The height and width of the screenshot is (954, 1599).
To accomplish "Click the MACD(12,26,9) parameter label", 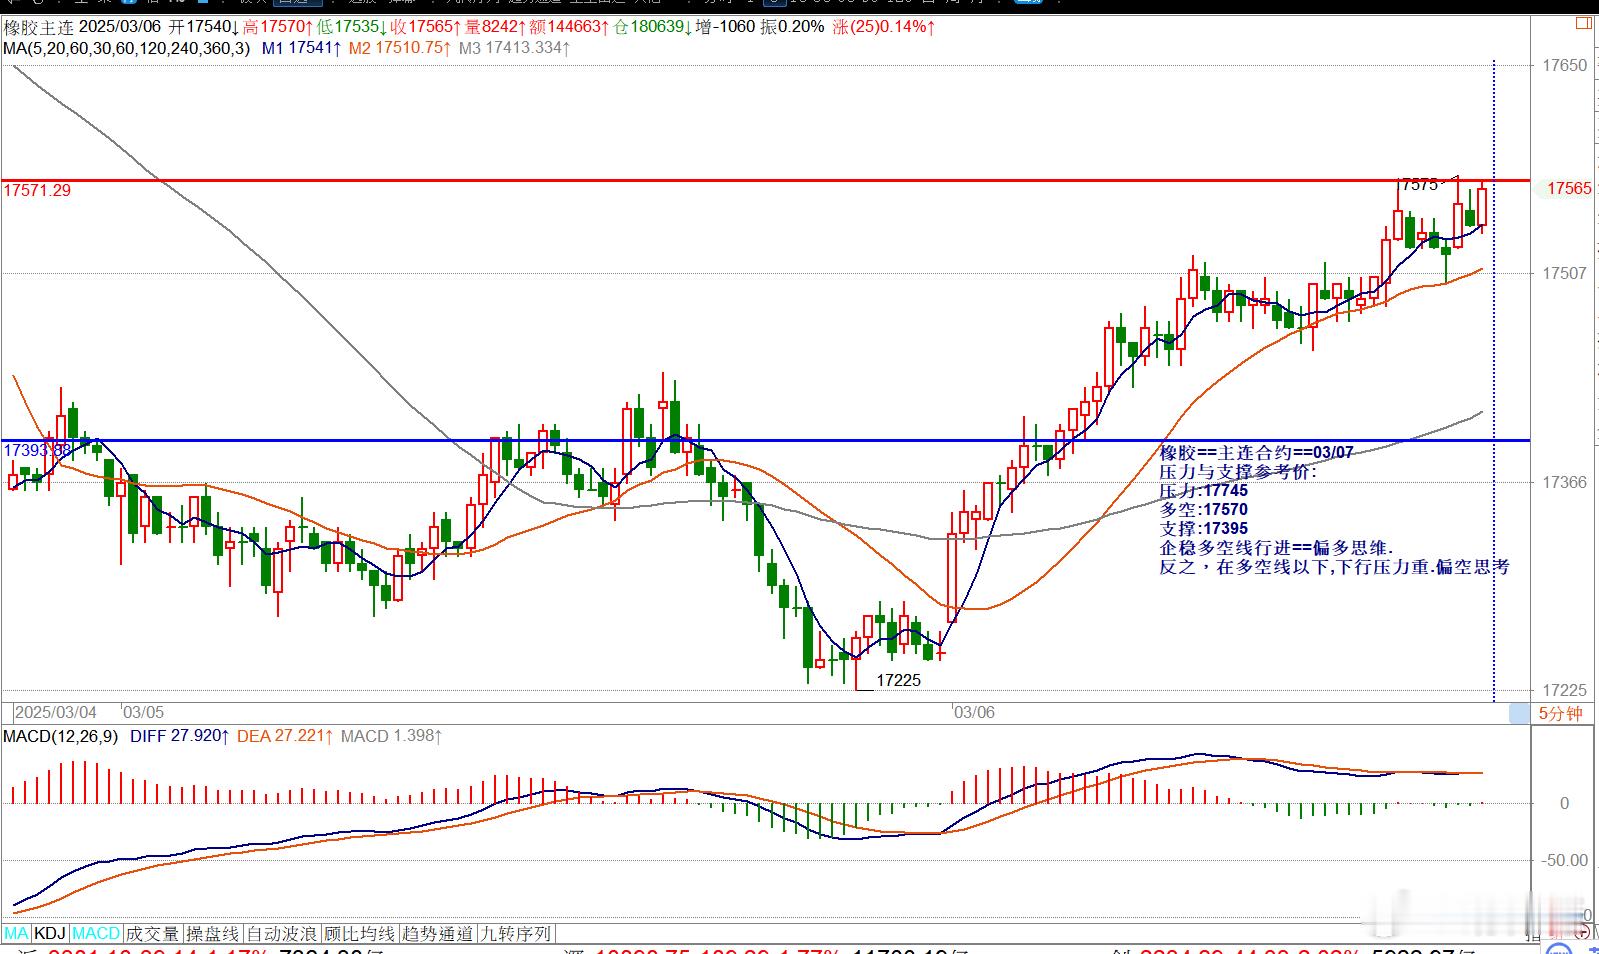I will tap(60, 736).
